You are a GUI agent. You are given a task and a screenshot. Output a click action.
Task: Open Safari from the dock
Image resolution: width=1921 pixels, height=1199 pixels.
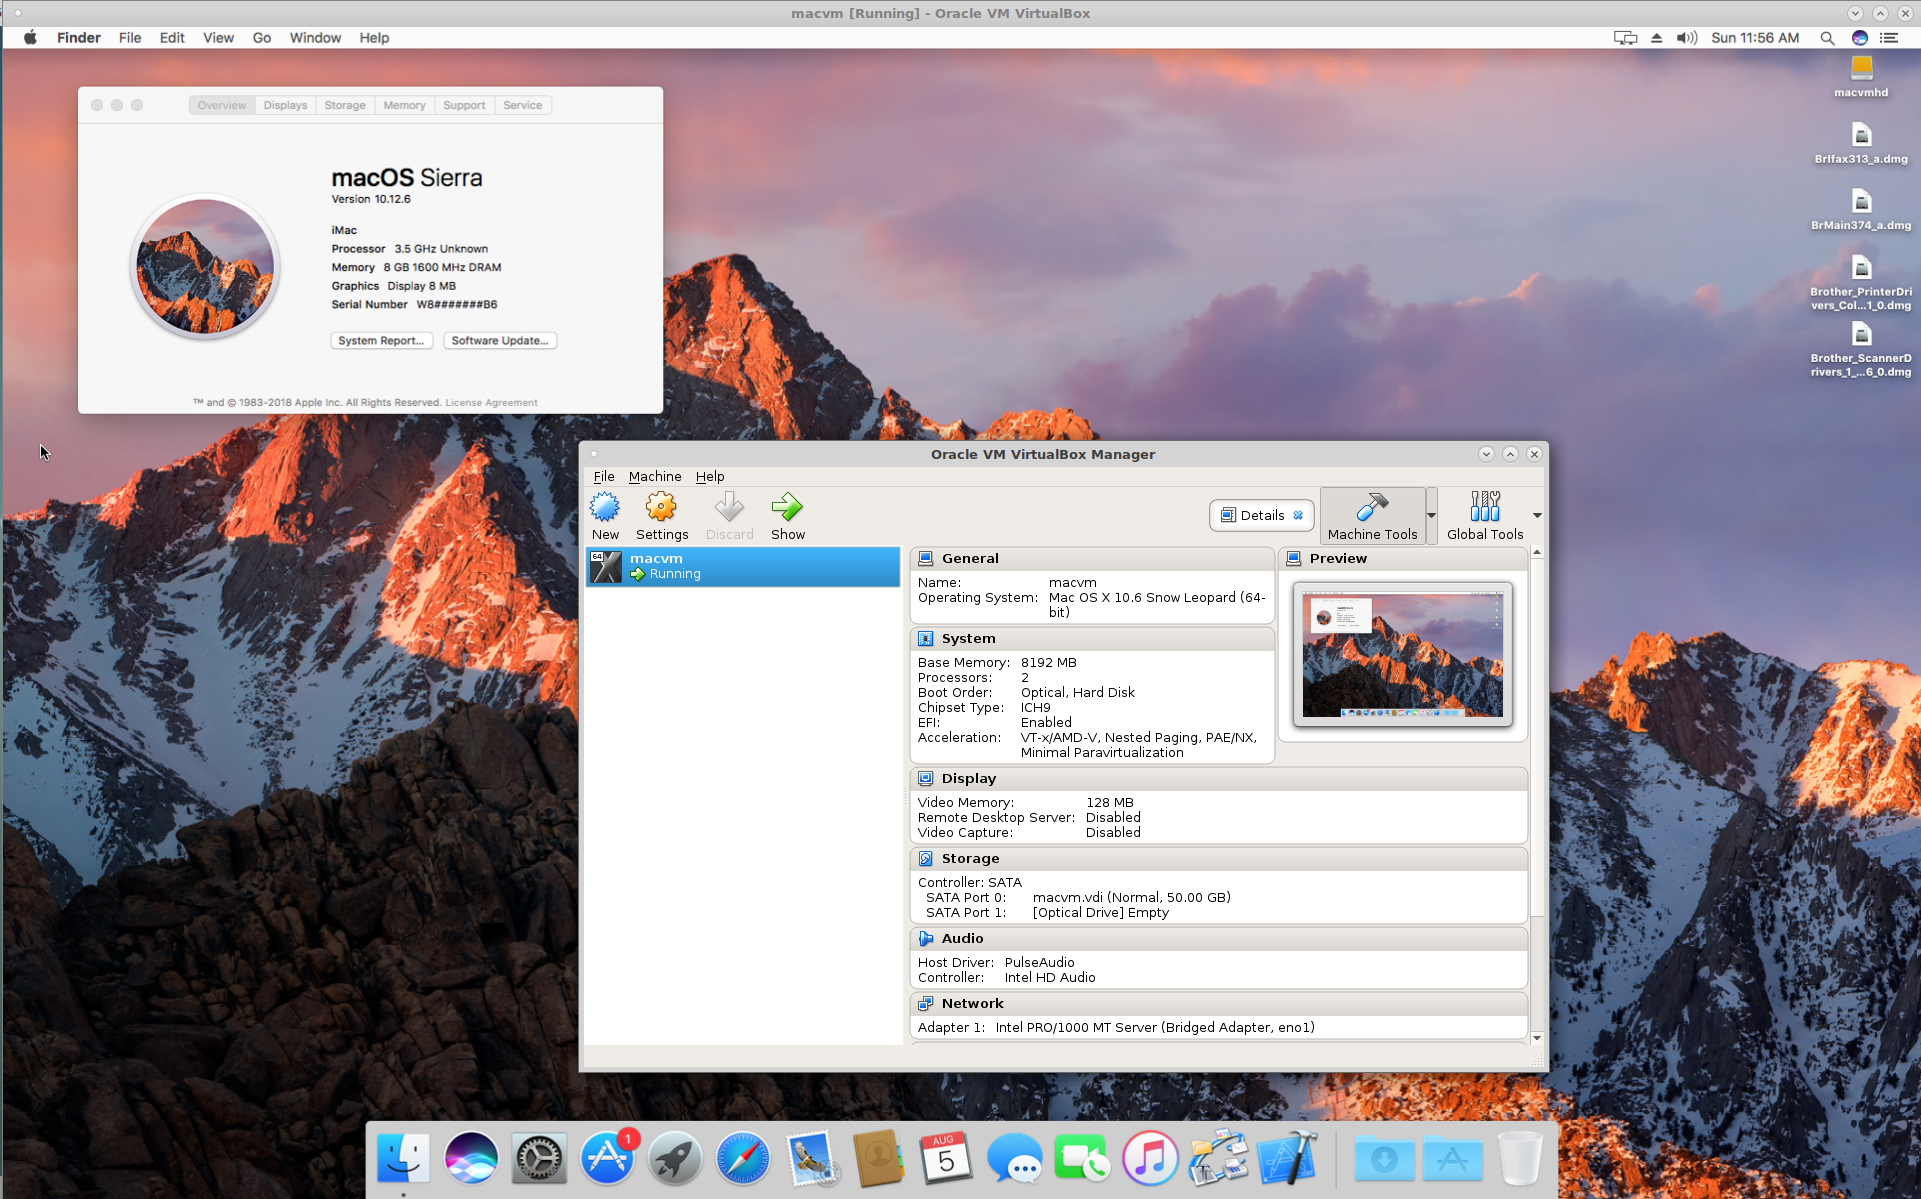743,1160
